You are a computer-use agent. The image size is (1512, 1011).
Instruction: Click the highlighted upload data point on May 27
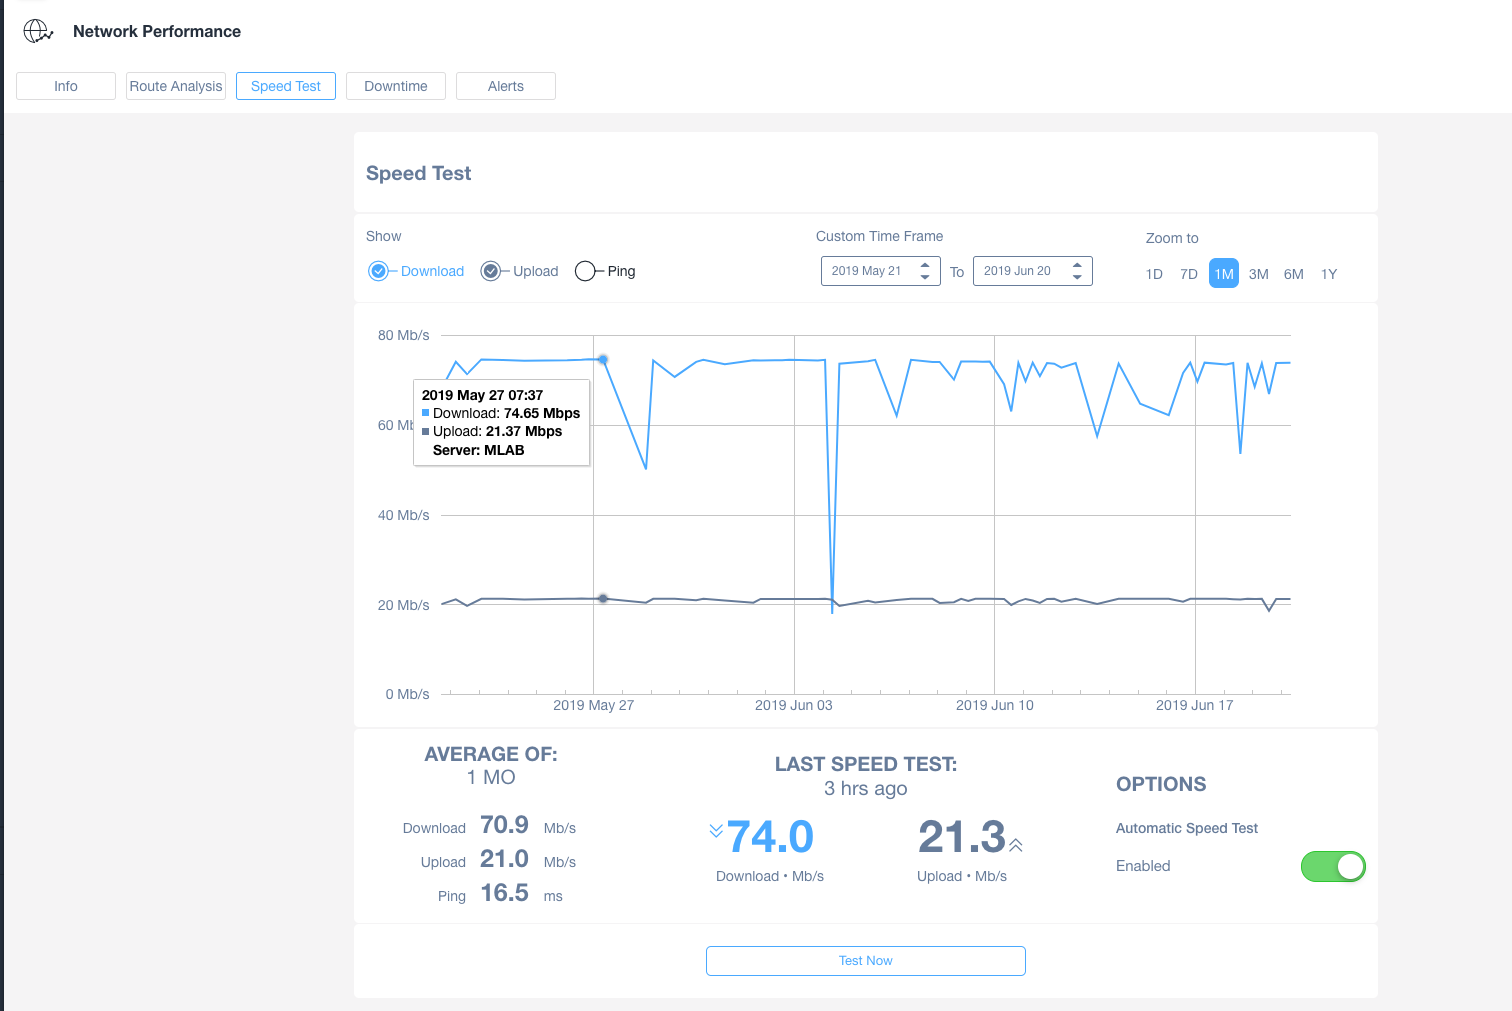pyautogui.click(x=603, y=598)
